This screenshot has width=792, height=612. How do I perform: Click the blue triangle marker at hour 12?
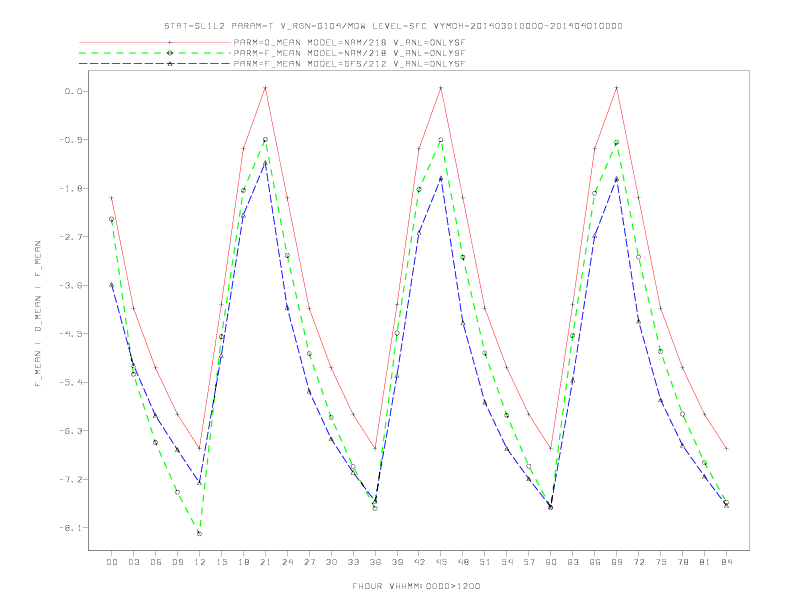(200, 483)
